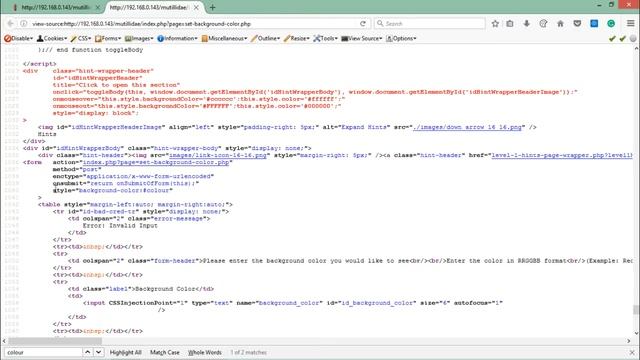The image size is (640, 360).
Task: Expand the Images toolbar menu
Action: [139, 38]
